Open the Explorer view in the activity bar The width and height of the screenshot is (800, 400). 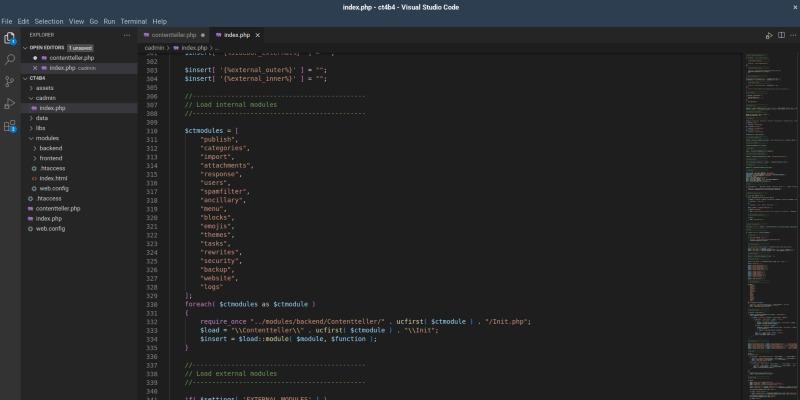click(x=10, y=38)
